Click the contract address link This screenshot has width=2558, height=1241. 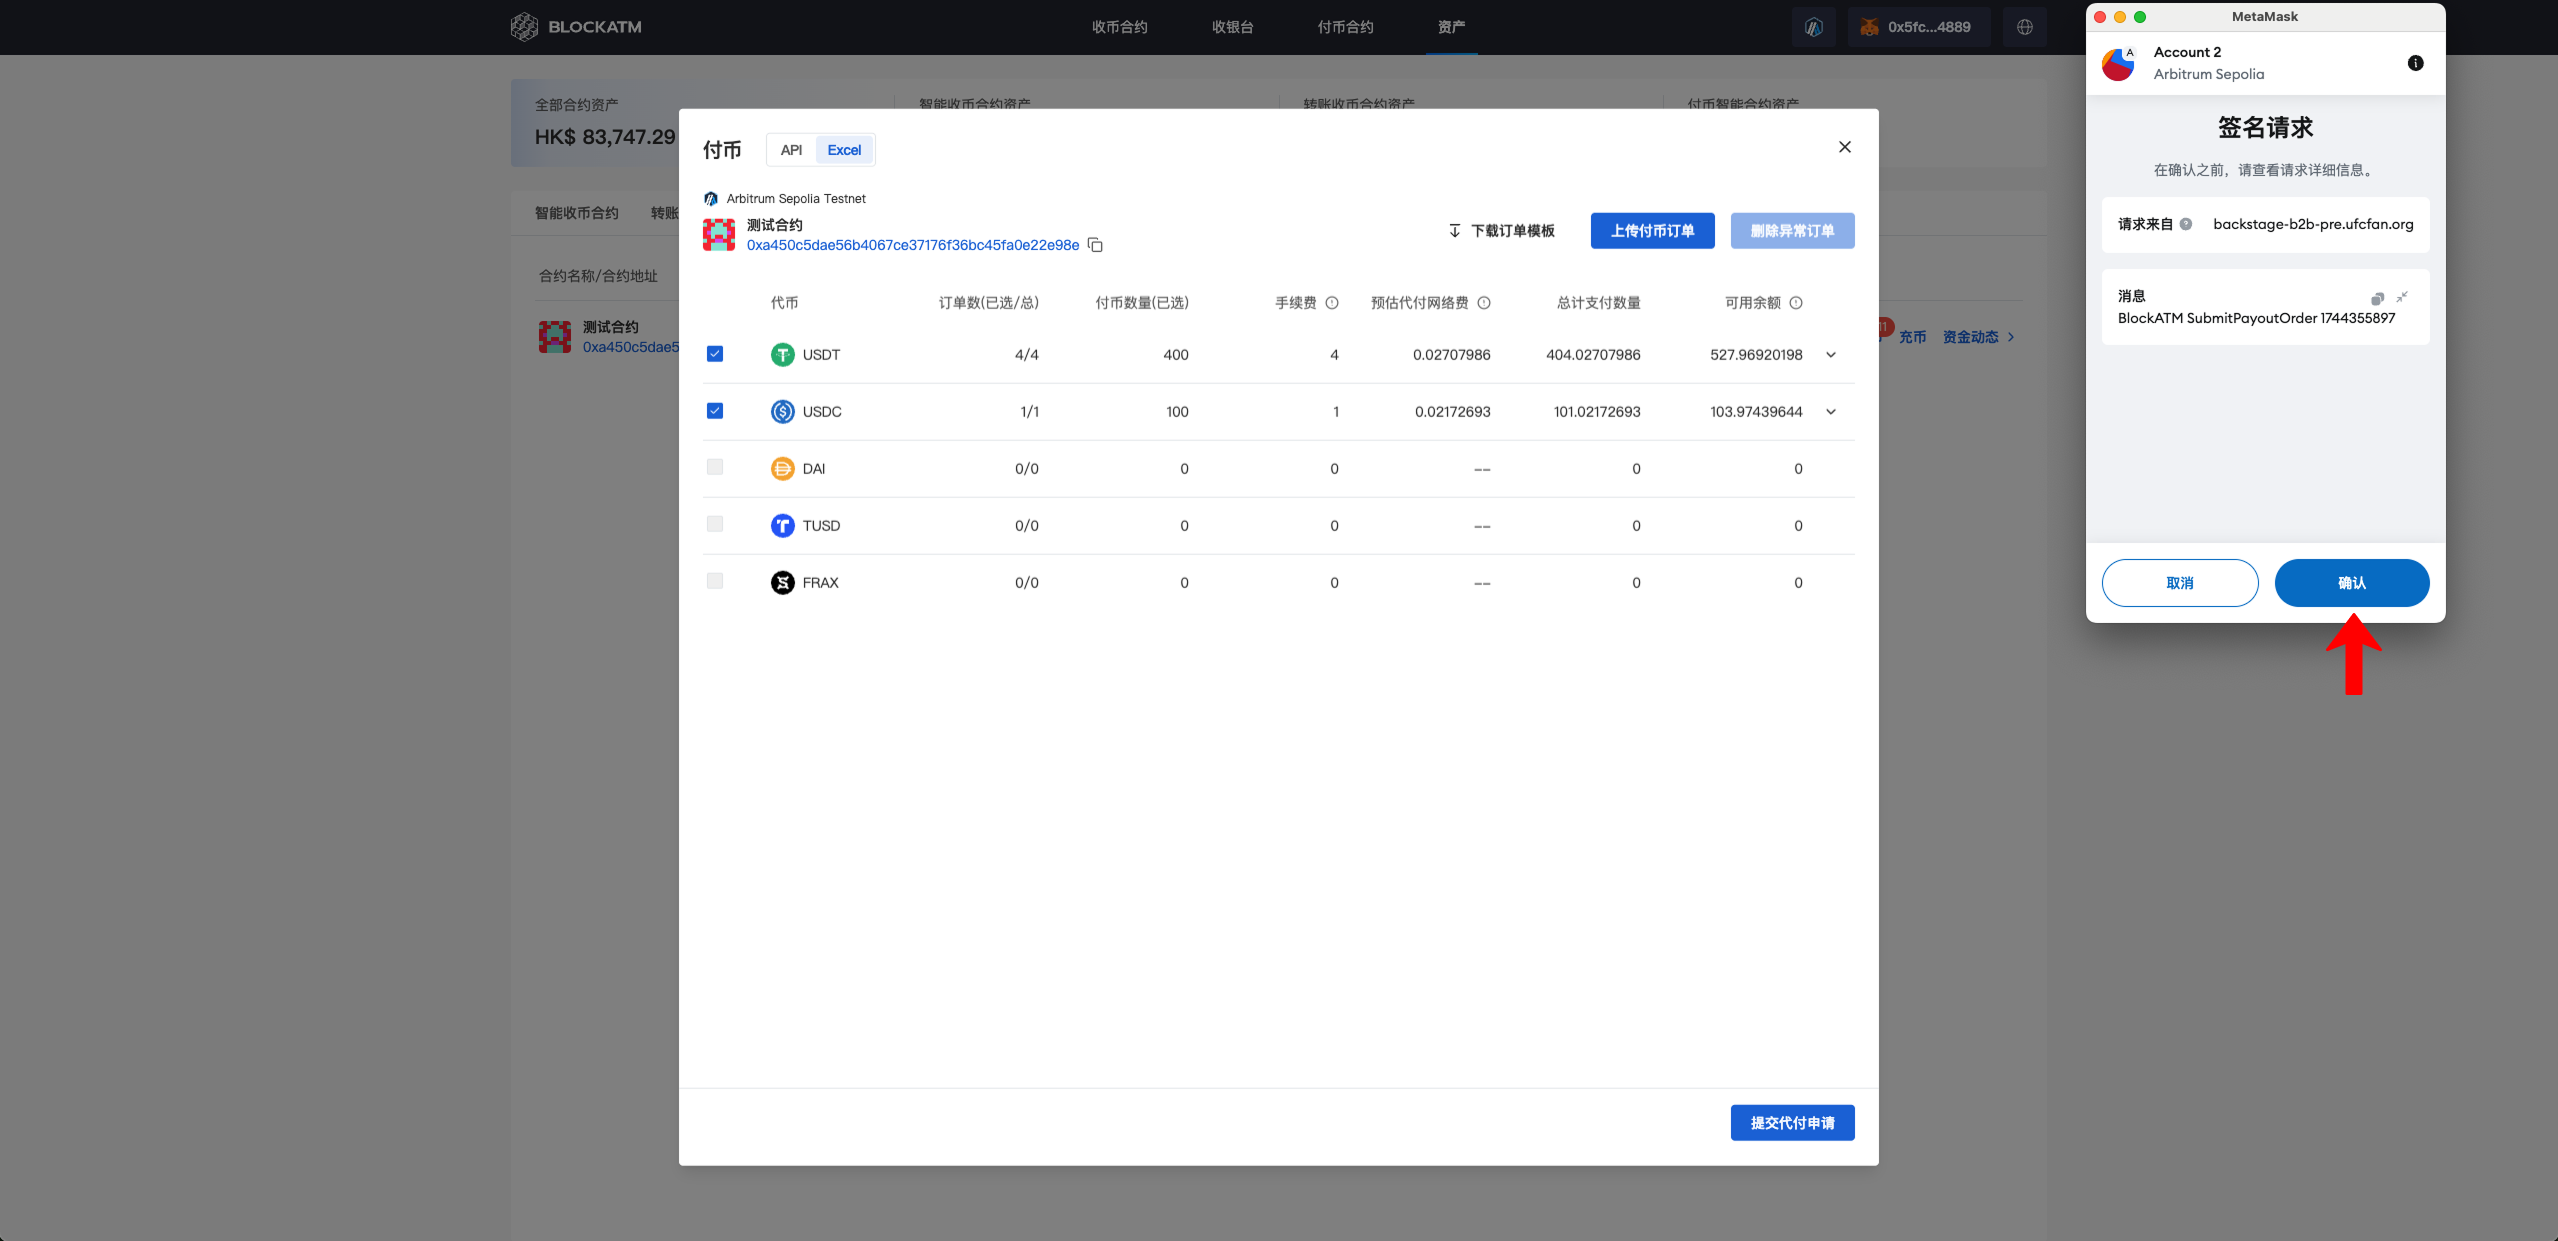912,245
